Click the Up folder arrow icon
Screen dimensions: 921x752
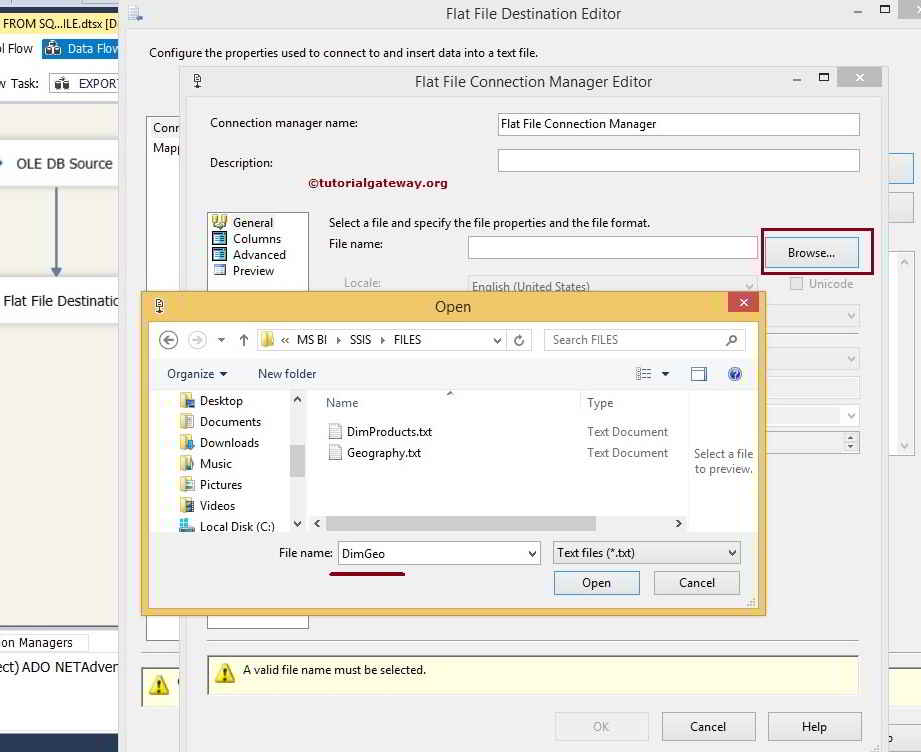[x=243, y=340]
